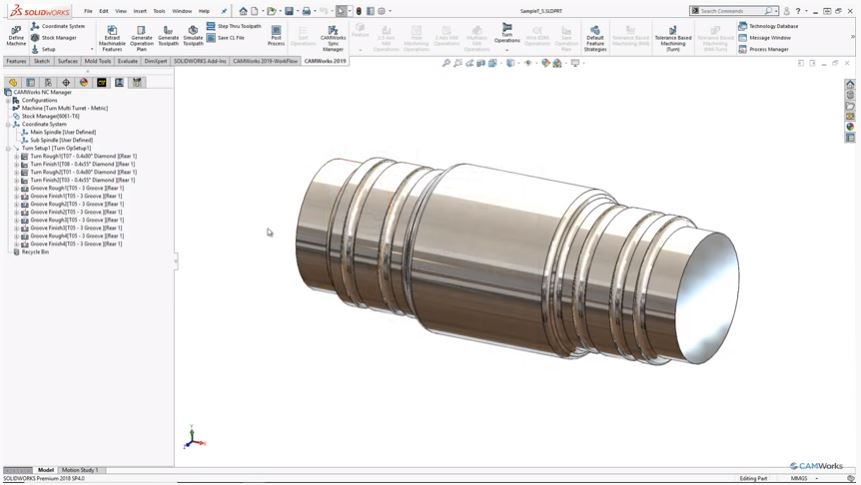Run Extract Machinable Features
Screen dimensions: 861x485
pyautogui.click(x=112, y=38)
